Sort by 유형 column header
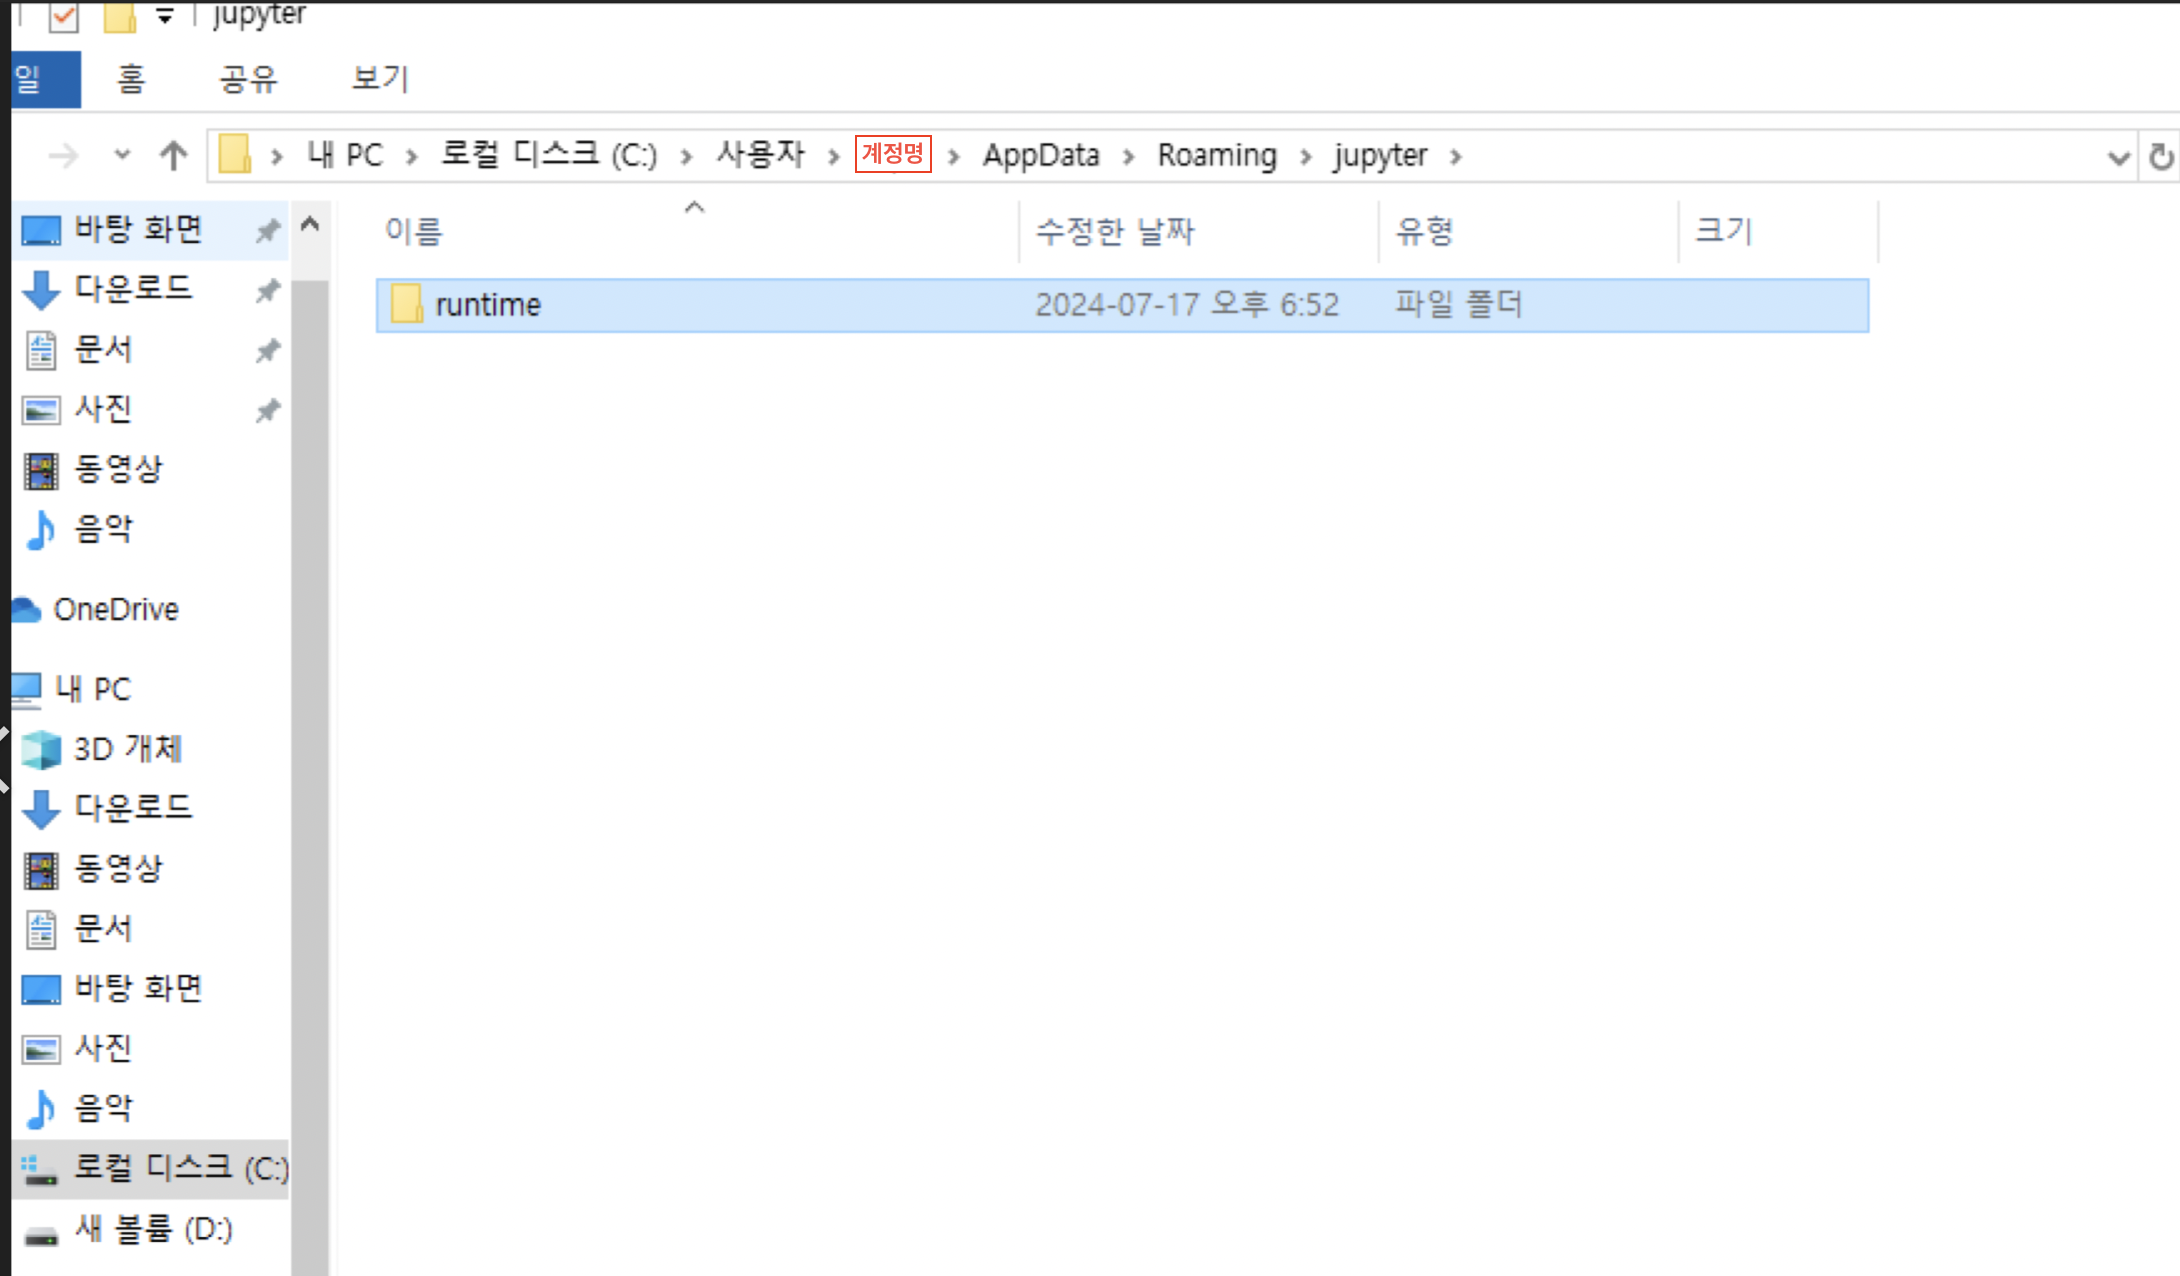2180x1276 pixels. click(x=1424, y=231)
